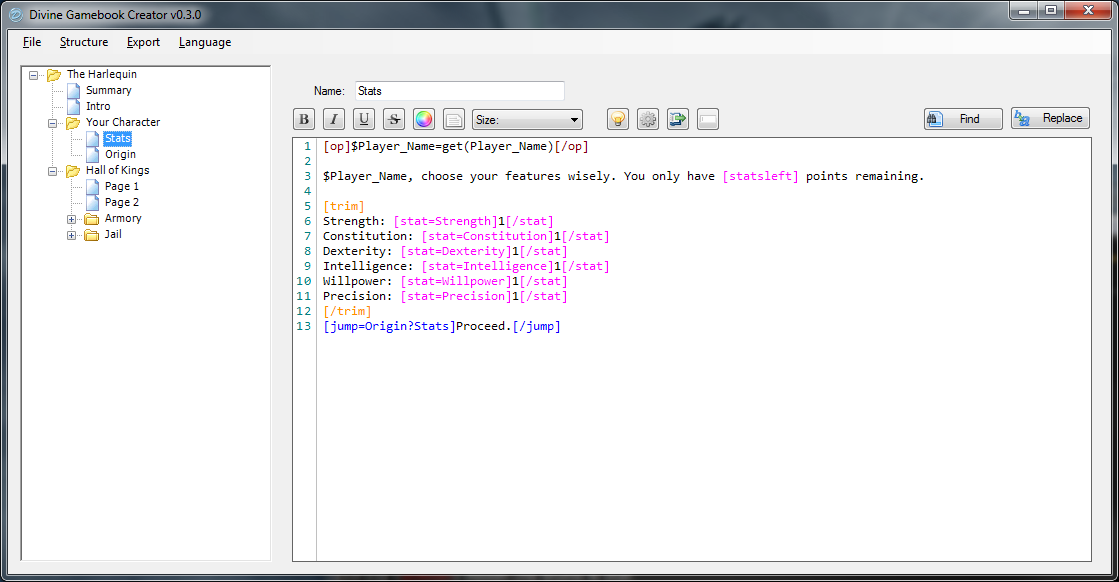Click the Stats page document icon
Viewport: 1119px width, 582px height.
pos(92,138)
